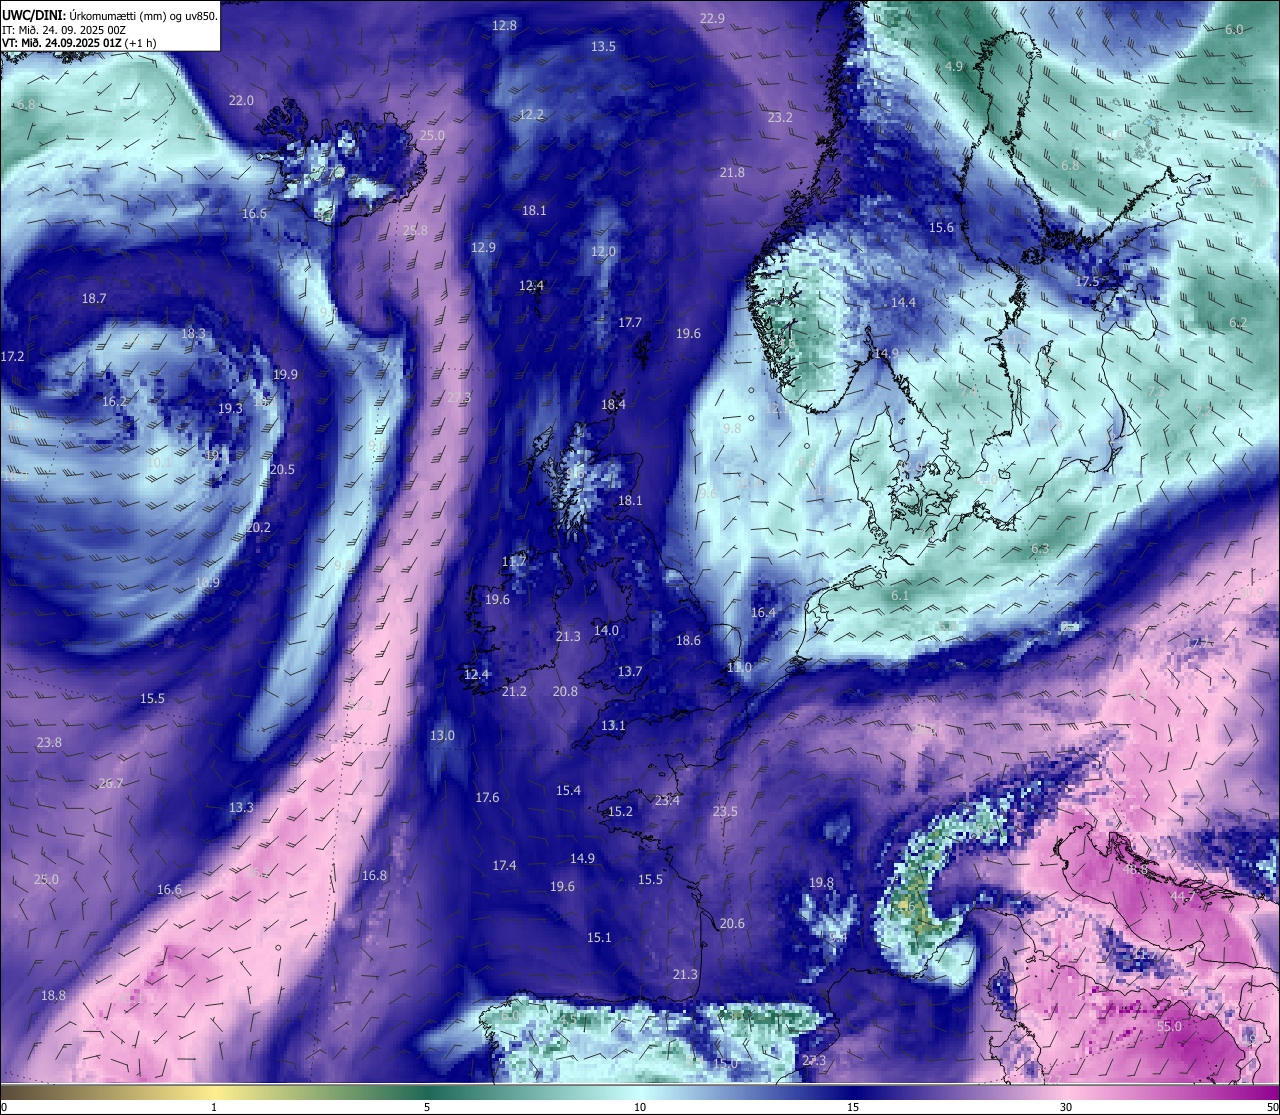Click the value 22.0 near Iceland
The height and width of the screenshot is (1115, 1280).
point(241,100)
